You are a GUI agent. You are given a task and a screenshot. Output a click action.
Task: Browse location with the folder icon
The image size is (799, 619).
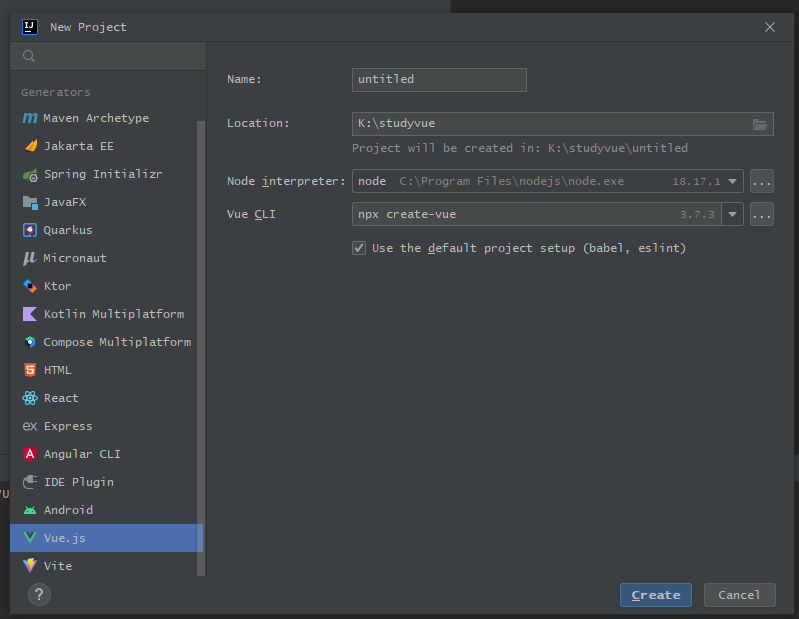pyautogui.click(x=760, y=124)
